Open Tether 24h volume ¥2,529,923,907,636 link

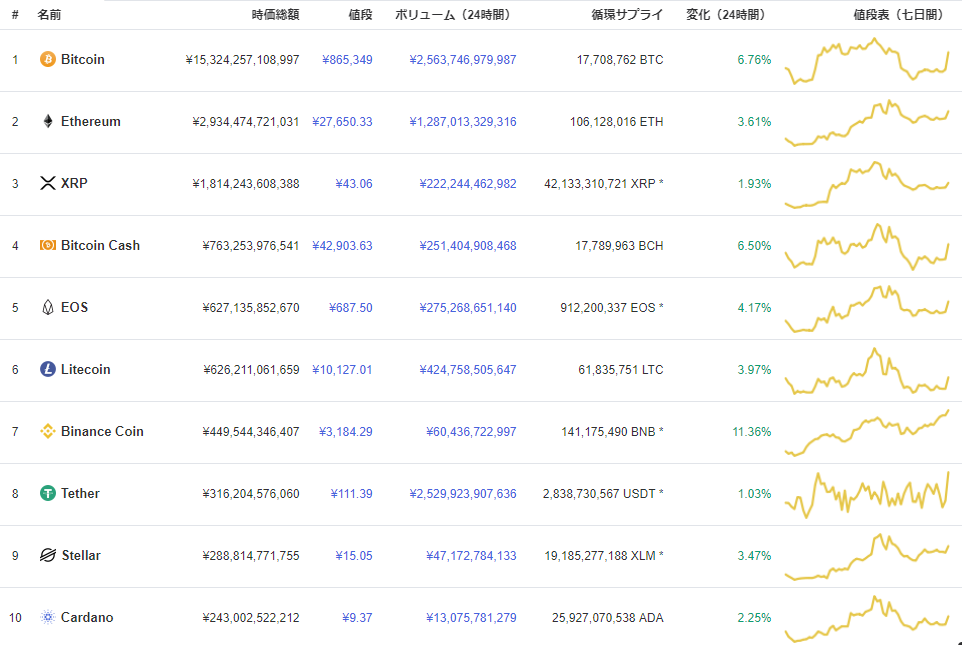(x=463, y=494)
